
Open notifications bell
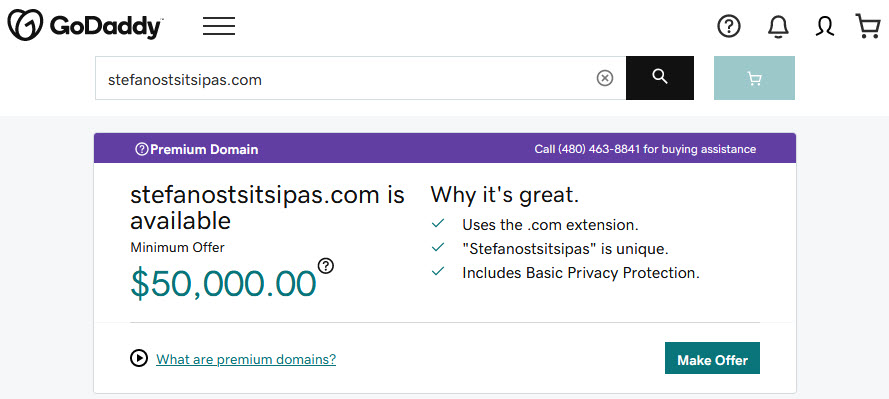click(x=778, y=26)
